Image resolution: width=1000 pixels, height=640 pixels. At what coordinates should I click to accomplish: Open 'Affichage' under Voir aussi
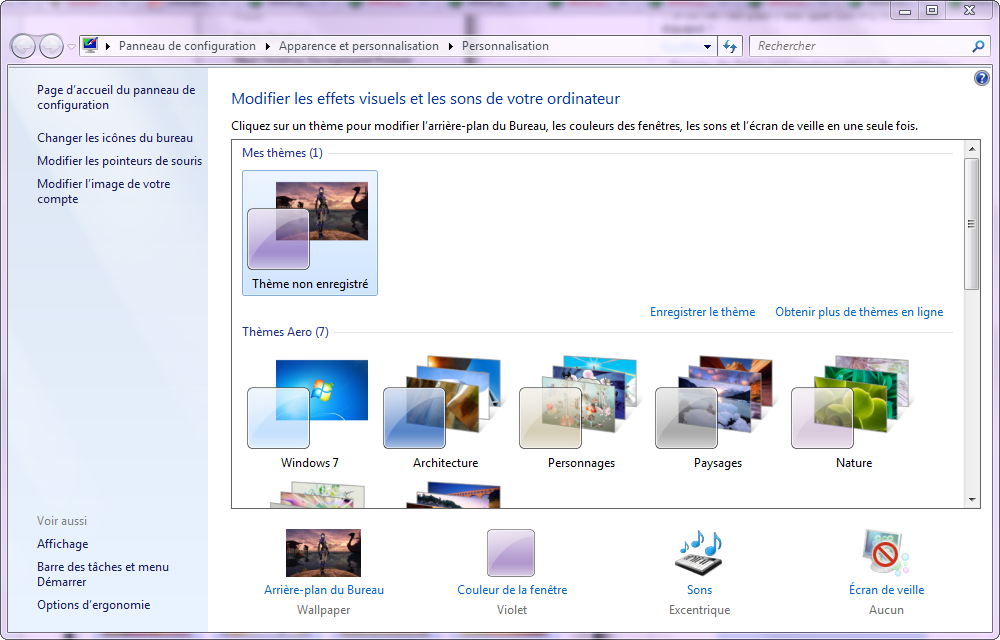pyautogui.click(x=62, y=544)
